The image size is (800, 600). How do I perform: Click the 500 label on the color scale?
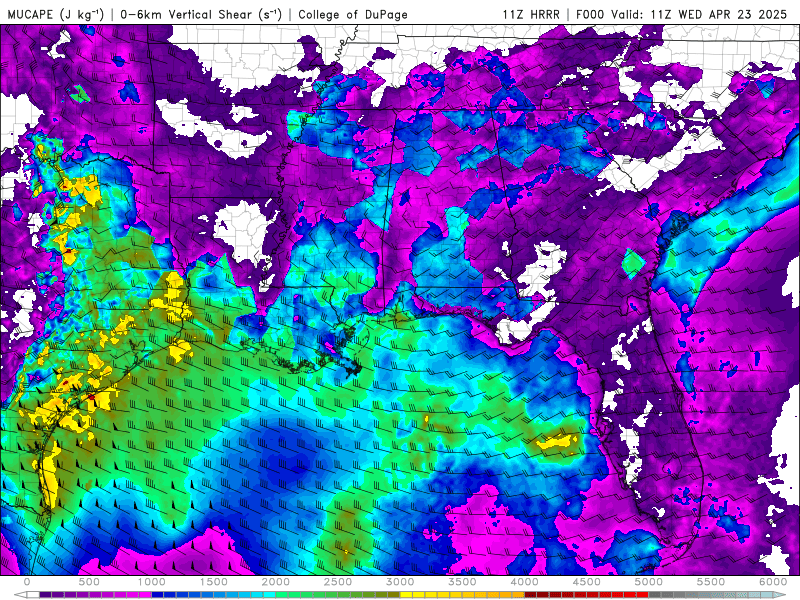[x=89, y=582]
